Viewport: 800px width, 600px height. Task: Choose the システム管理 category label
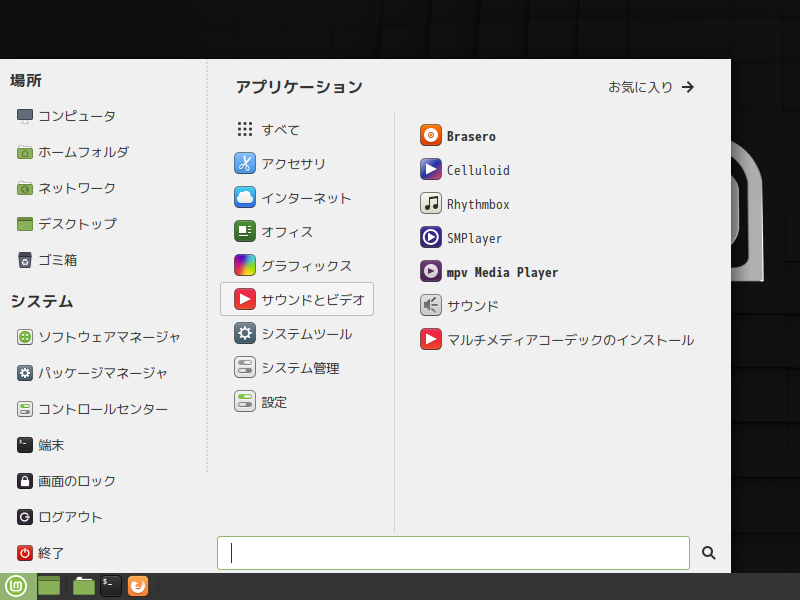point(300,368)
